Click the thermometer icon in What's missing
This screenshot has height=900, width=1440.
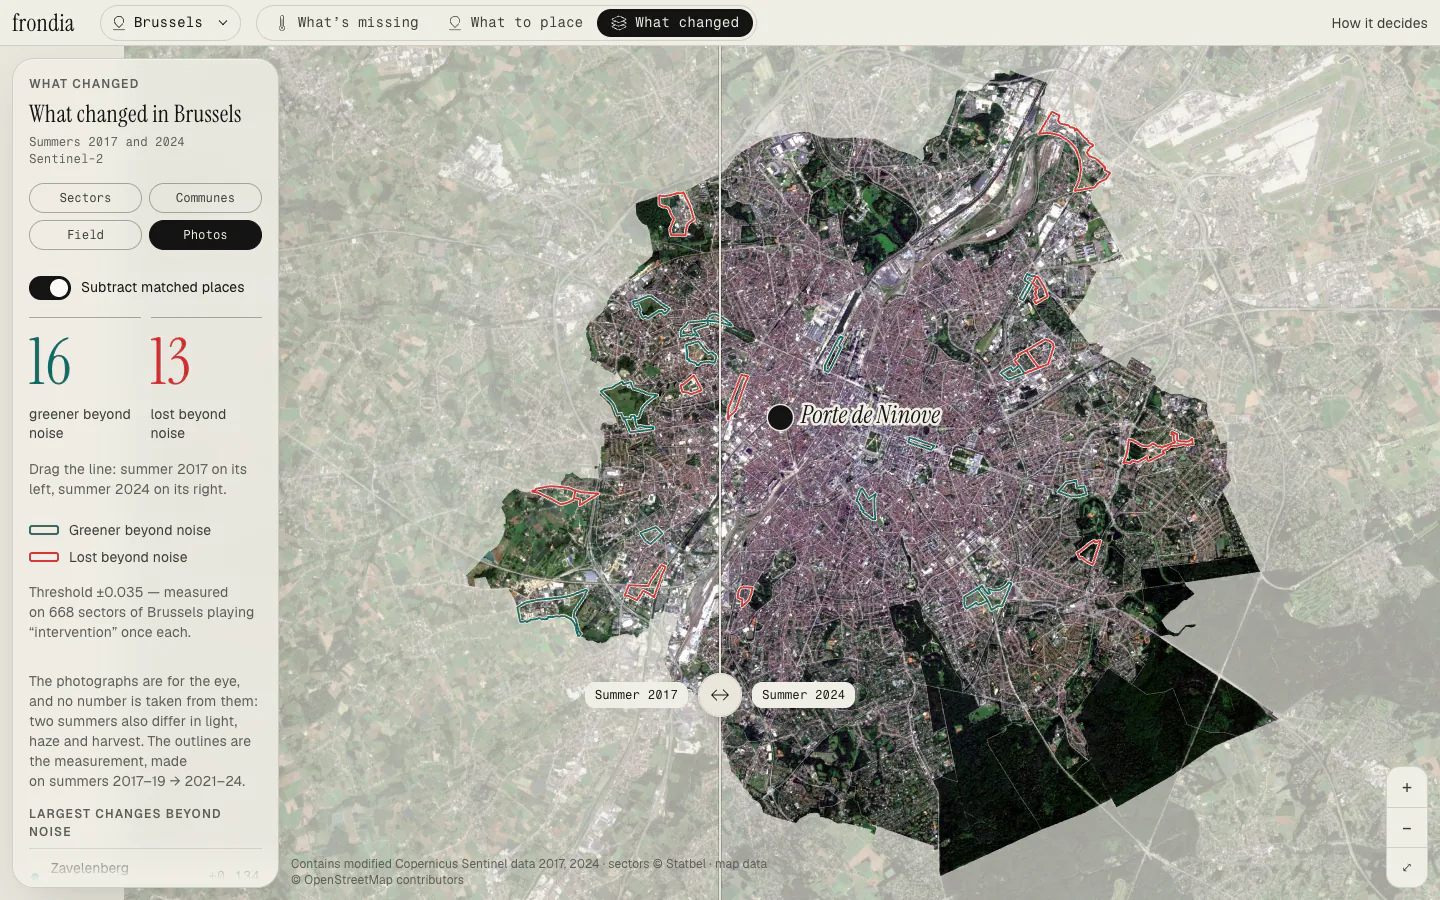pos(282,22)
